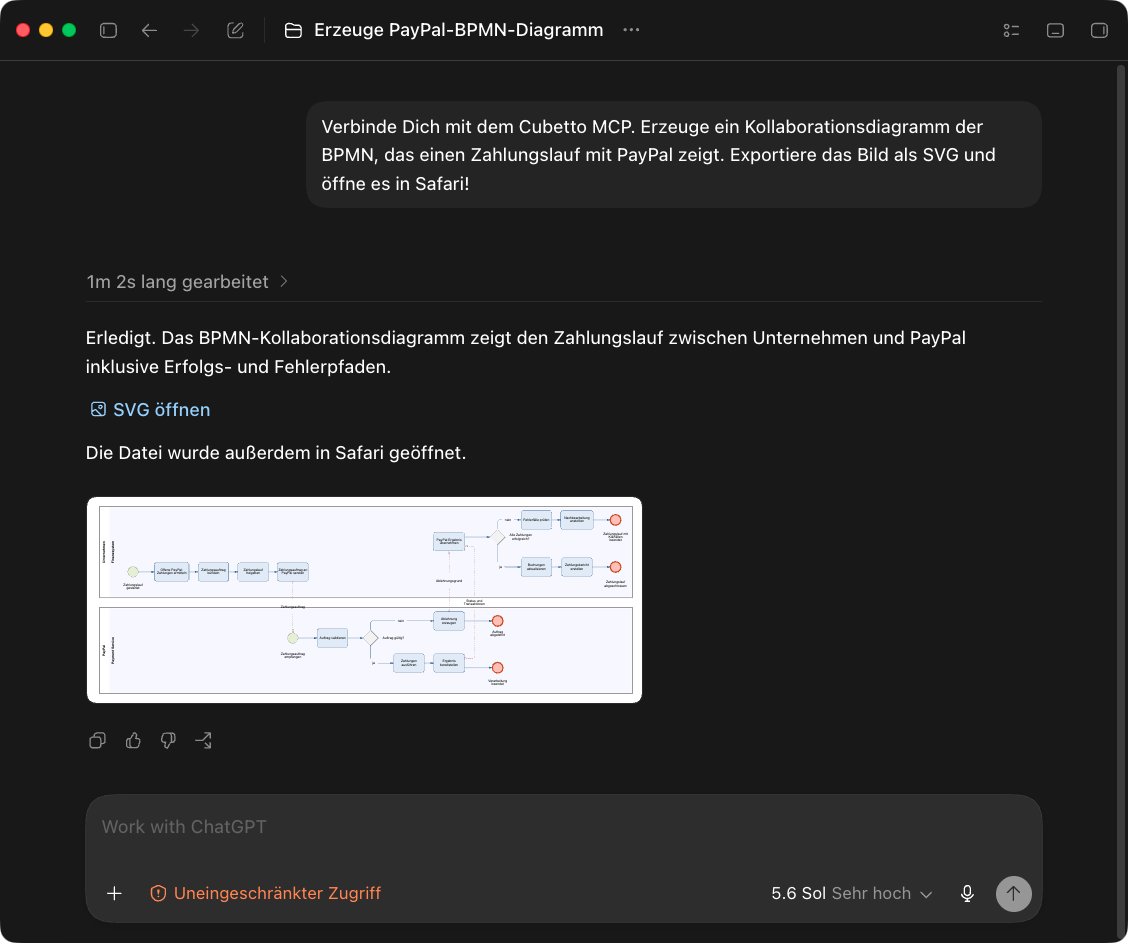The image size is (1128, 943).
Task: Toggle the sidebar panel icon
Action: (x=108, y=30)
